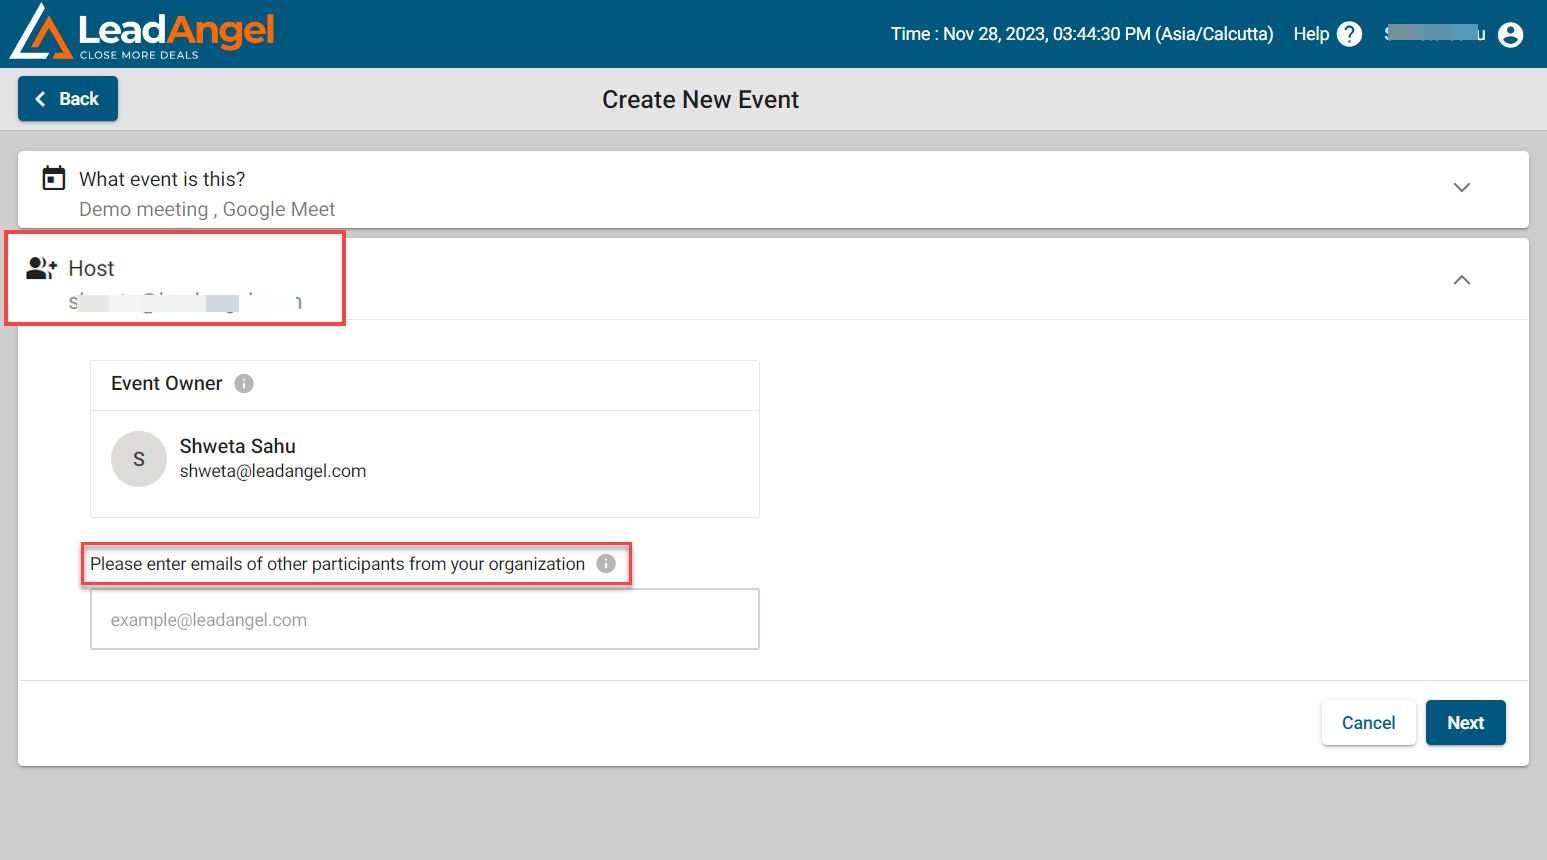Click the add-person Host icon
The height and width of the screenshot is (860, 1547).
(41, 268)
